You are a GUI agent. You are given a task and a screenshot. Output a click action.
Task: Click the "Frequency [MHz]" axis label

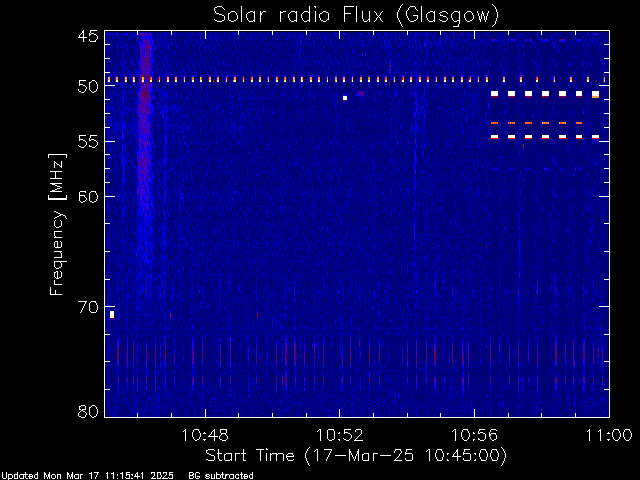click(x=57, y=224)
